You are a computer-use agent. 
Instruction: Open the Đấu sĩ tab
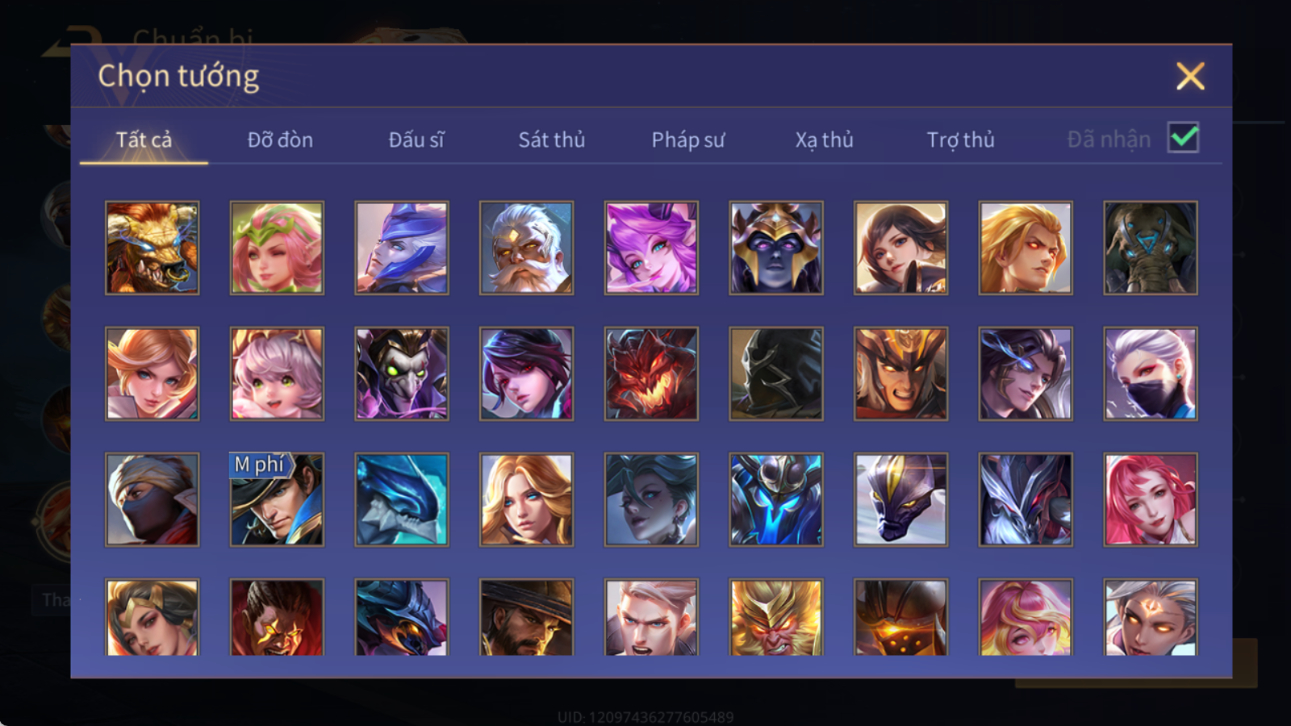point(416,140)
